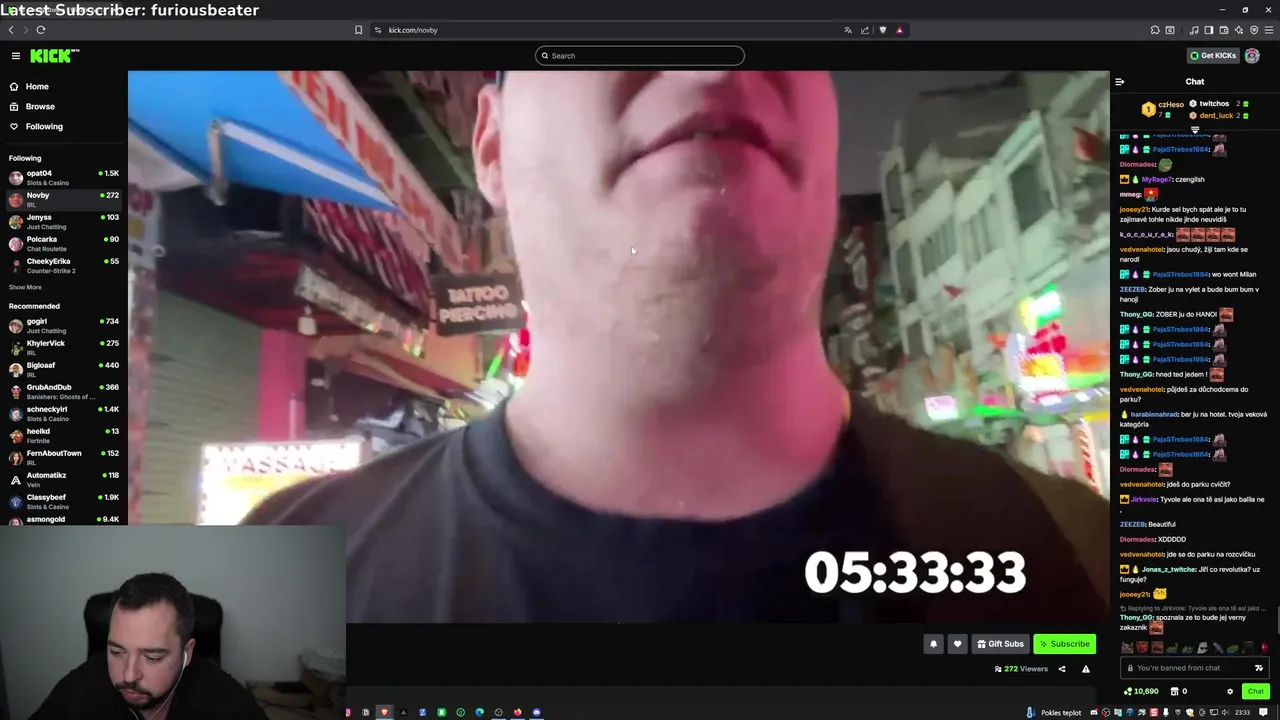Report stream with warning triangle icon
The height and width of the screenshot is (720, 1280).
tap(1086, 669)
